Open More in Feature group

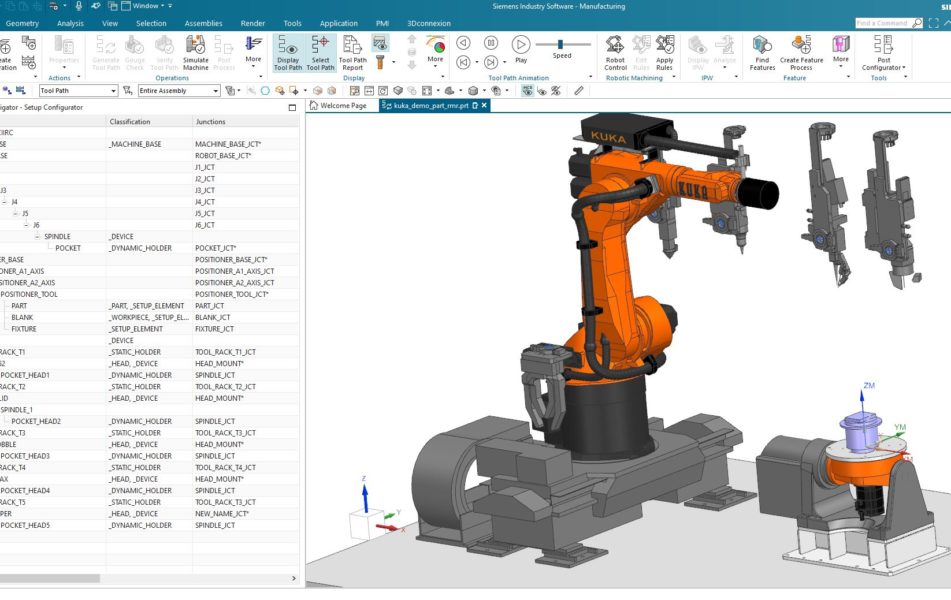click(x=841, y=50)
